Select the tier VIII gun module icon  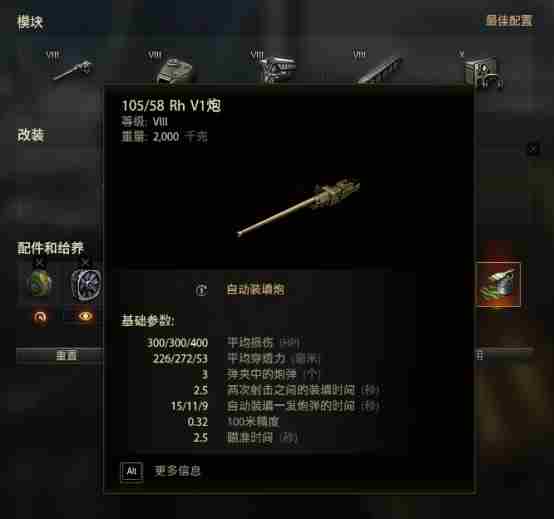[73, 70]
